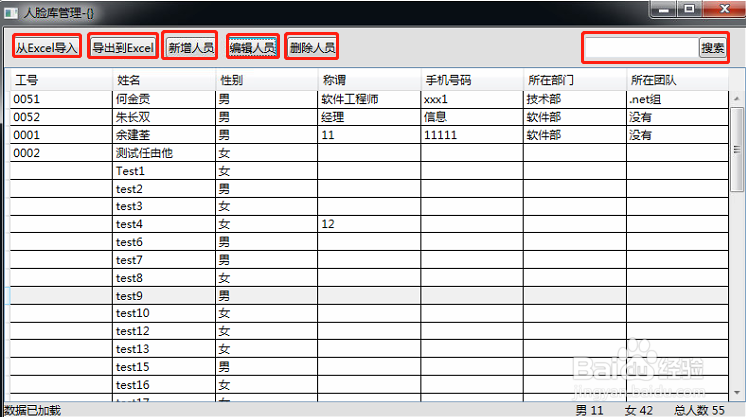Select the highlighted test9 row

[x=369, y=296]
